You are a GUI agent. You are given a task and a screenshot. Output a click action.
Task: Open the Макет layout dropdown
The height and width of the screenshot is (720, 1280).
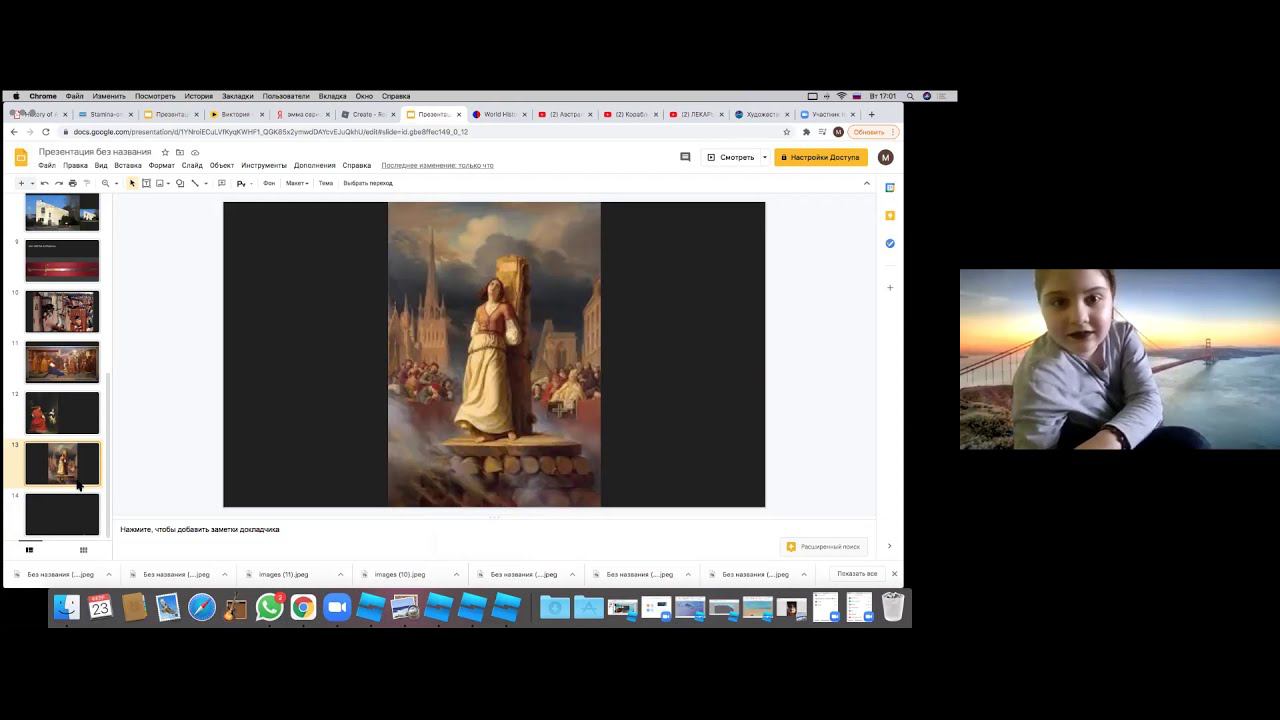[x=297, y=183]
